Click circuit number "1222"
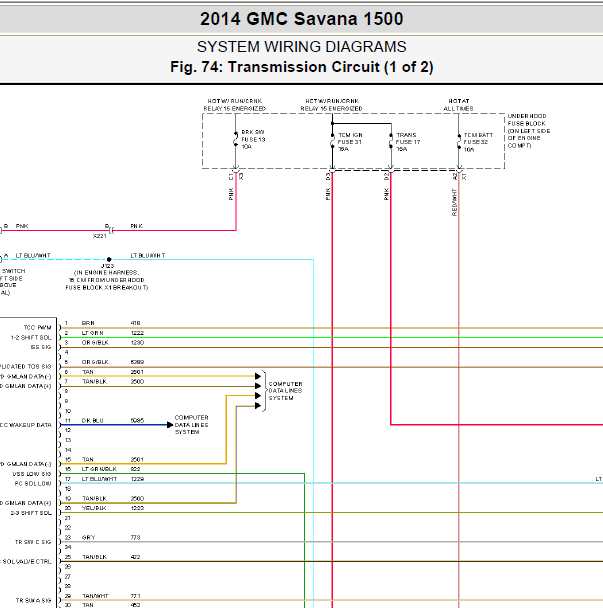The width and height of the screenshot is (603, 608). [x=137, y=333]
